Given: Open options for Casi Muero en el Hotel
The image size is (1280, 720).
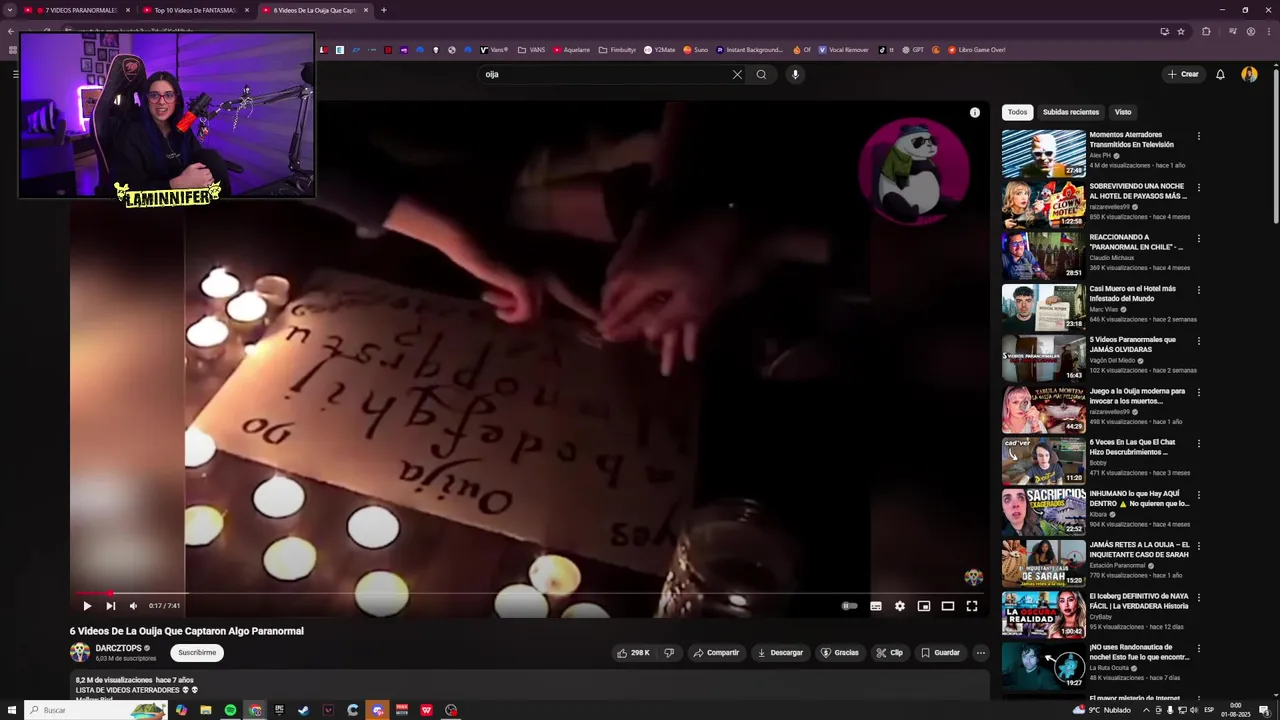Looking at the screenshot, I should click(1198, 290).
